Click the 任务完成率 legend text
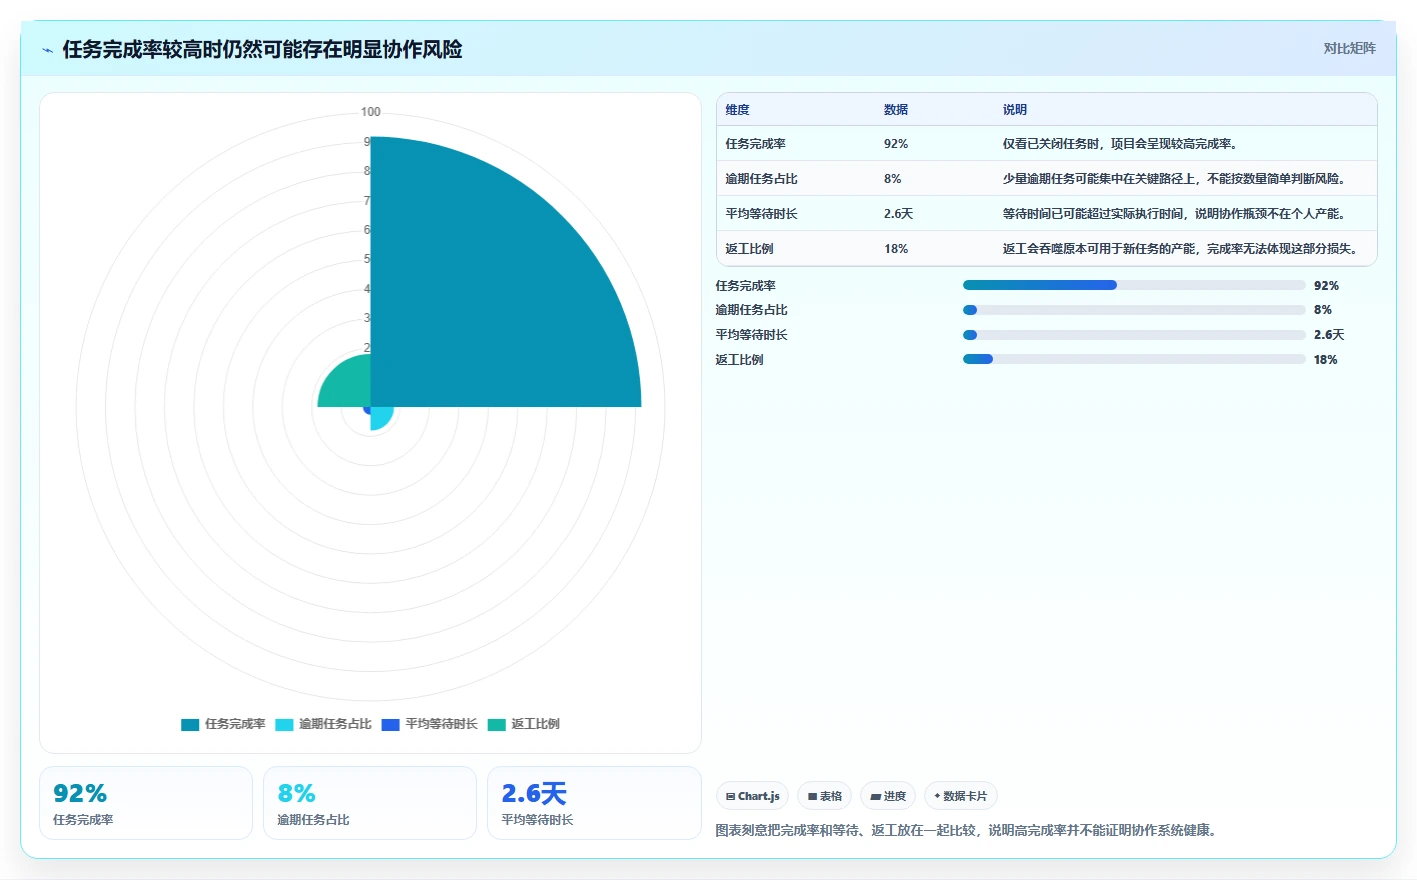Screen dimensions: 1417x880 pyautogui.click(x=235, y=725)
